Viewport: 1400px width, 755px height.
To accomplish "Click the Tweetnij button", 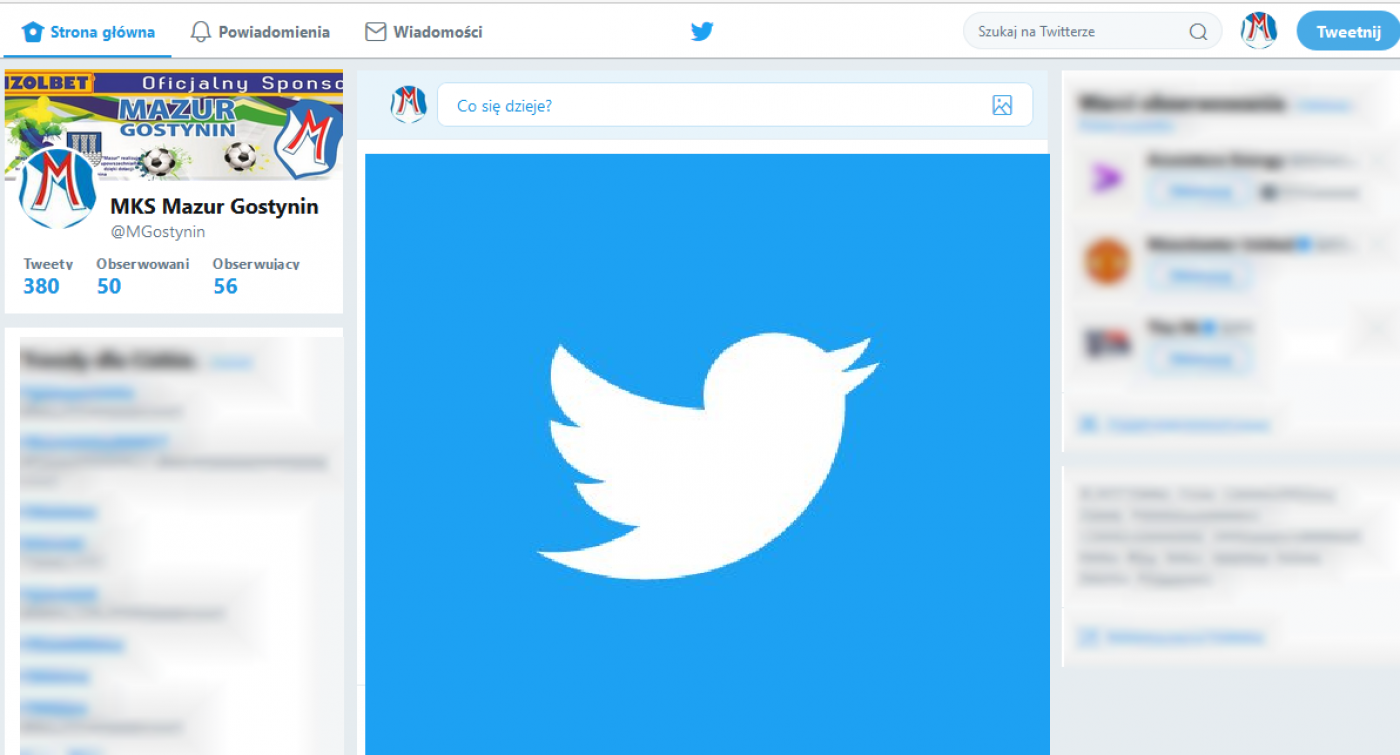I will tap(1348, 31).
